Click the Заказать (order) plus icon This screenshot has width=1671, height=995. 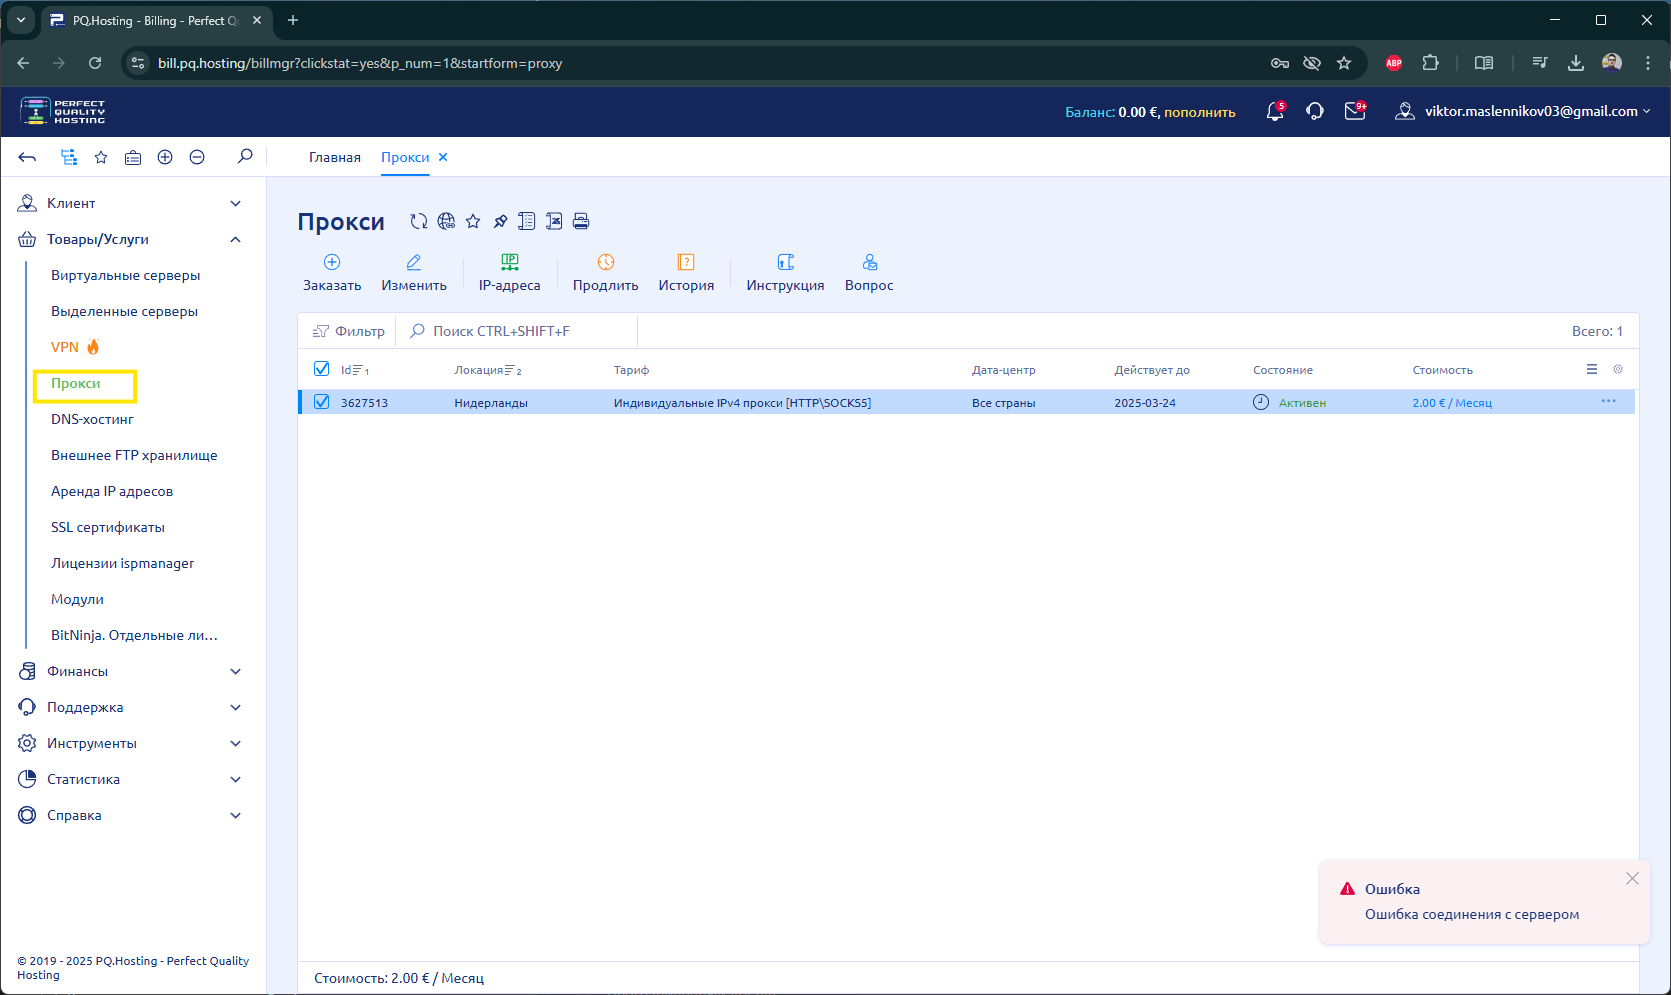tap(332, 262)
